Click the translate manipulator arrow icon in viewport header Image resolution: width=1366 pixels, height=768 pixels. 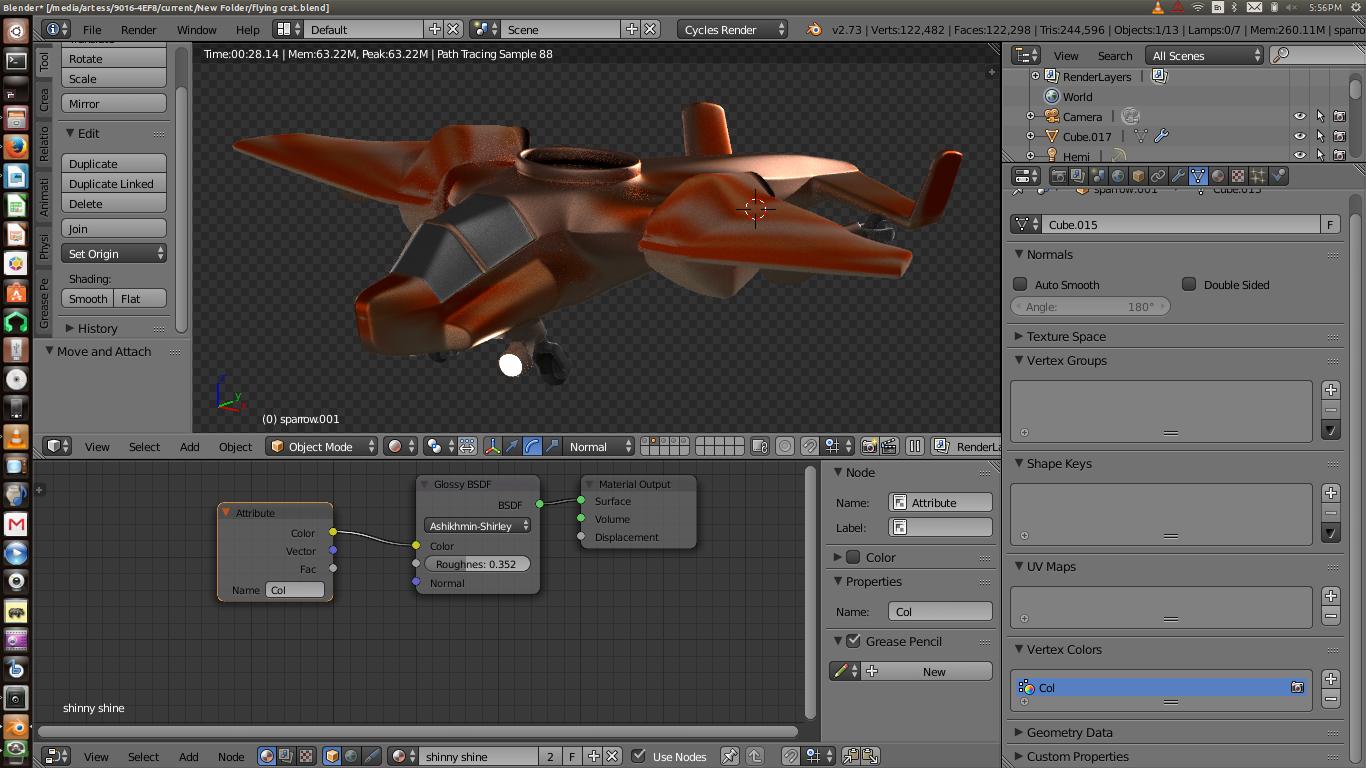coord(512,447)
